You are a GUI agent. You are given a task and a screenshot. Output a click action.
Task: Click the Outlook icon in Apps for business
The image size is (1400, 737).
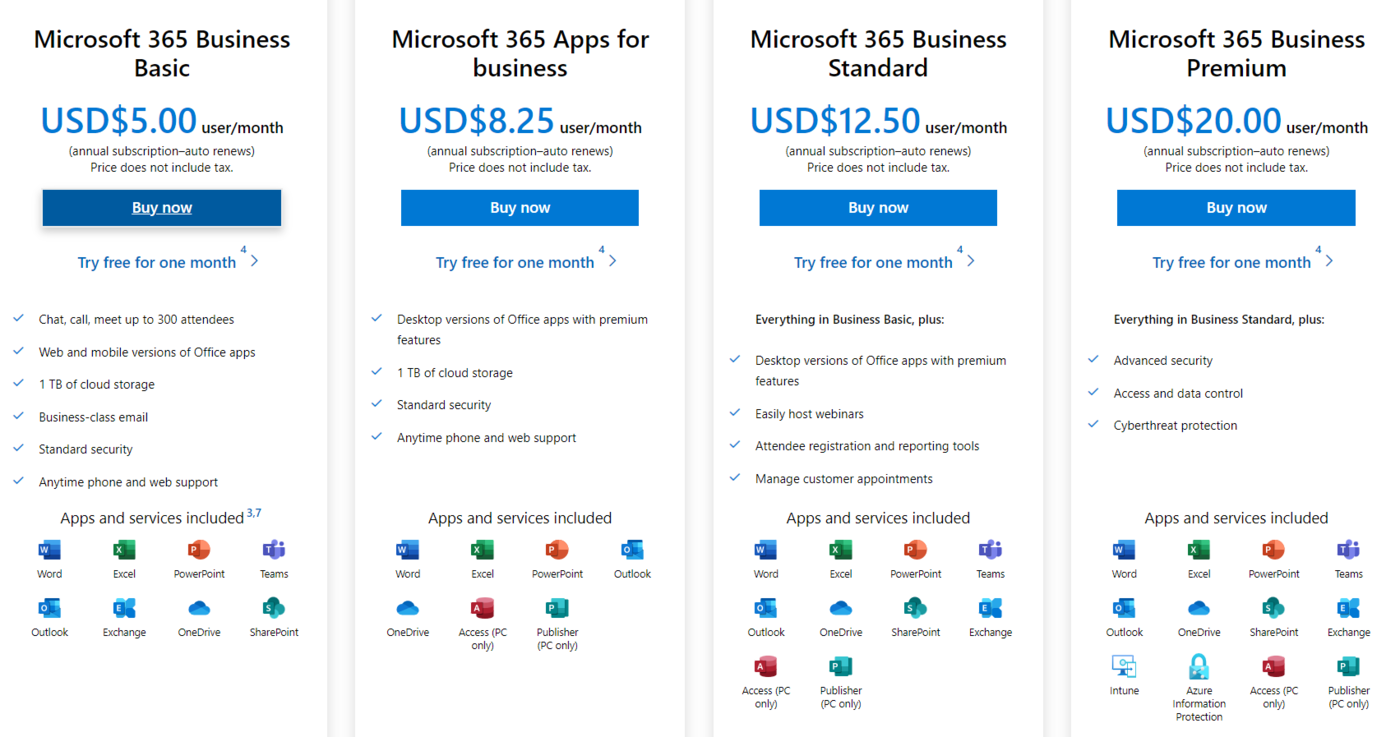(632, 549)
